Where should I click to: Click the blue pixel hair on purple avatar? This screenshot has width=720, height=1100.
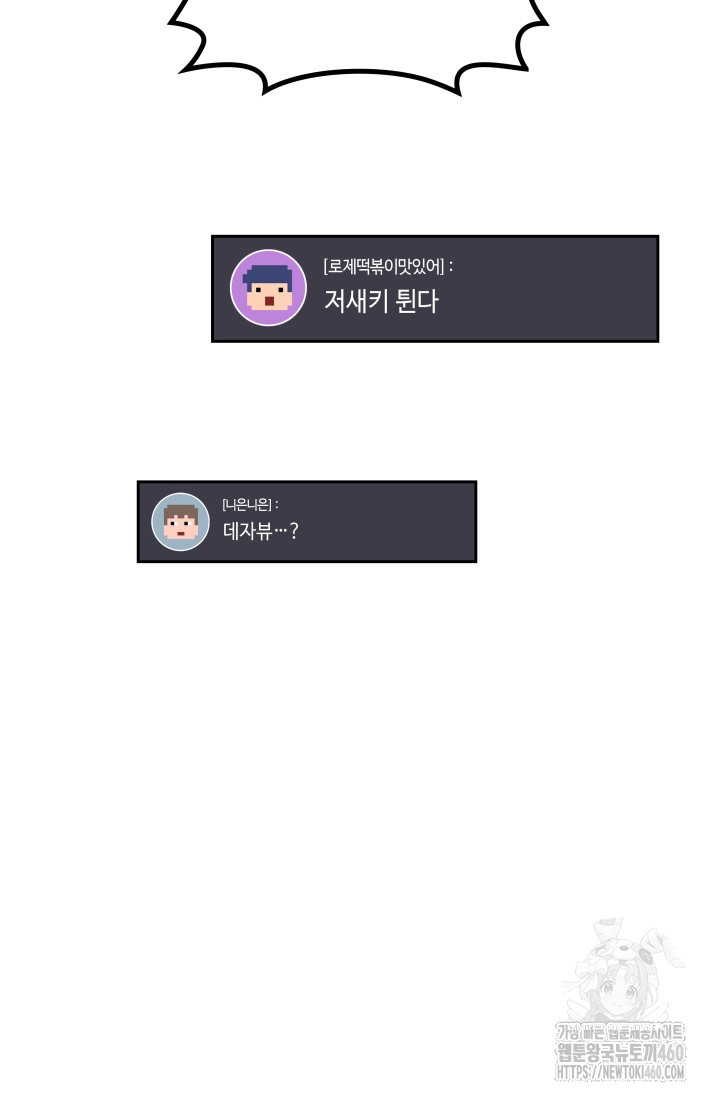tap(267, 275)
